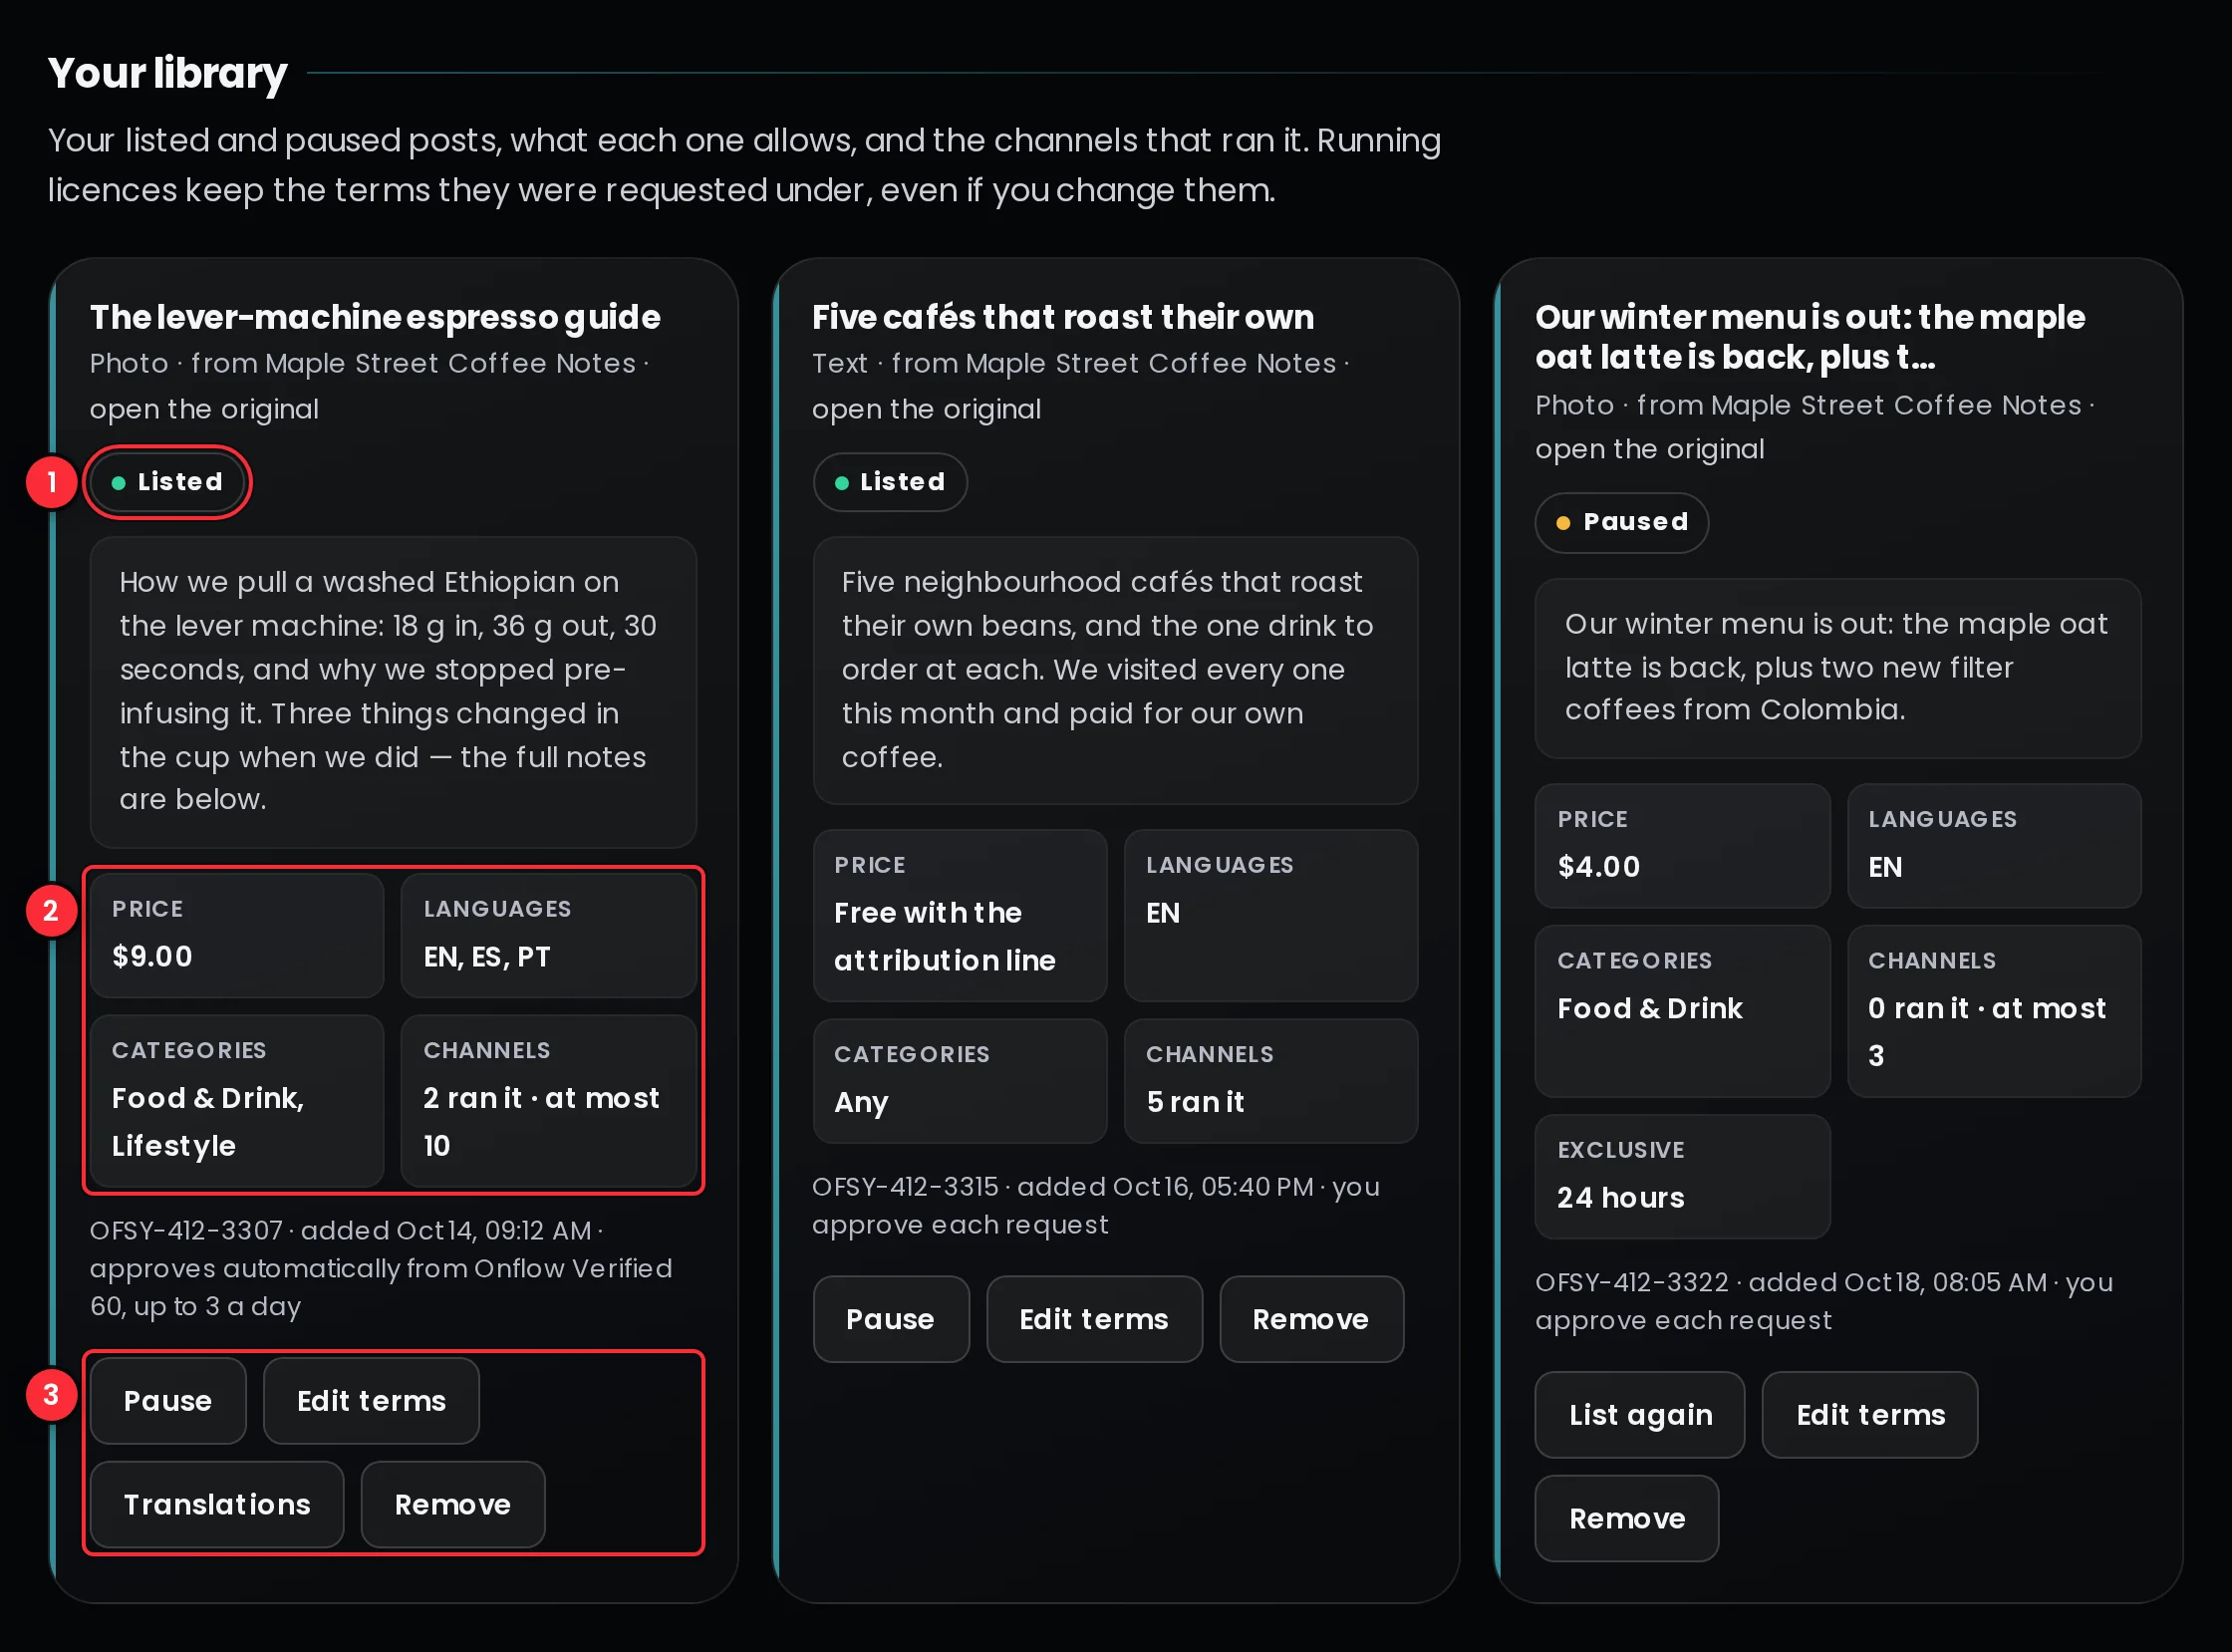
Task: Click '0 ran it · at most 3' channels value
Action: point(1987,1031)
